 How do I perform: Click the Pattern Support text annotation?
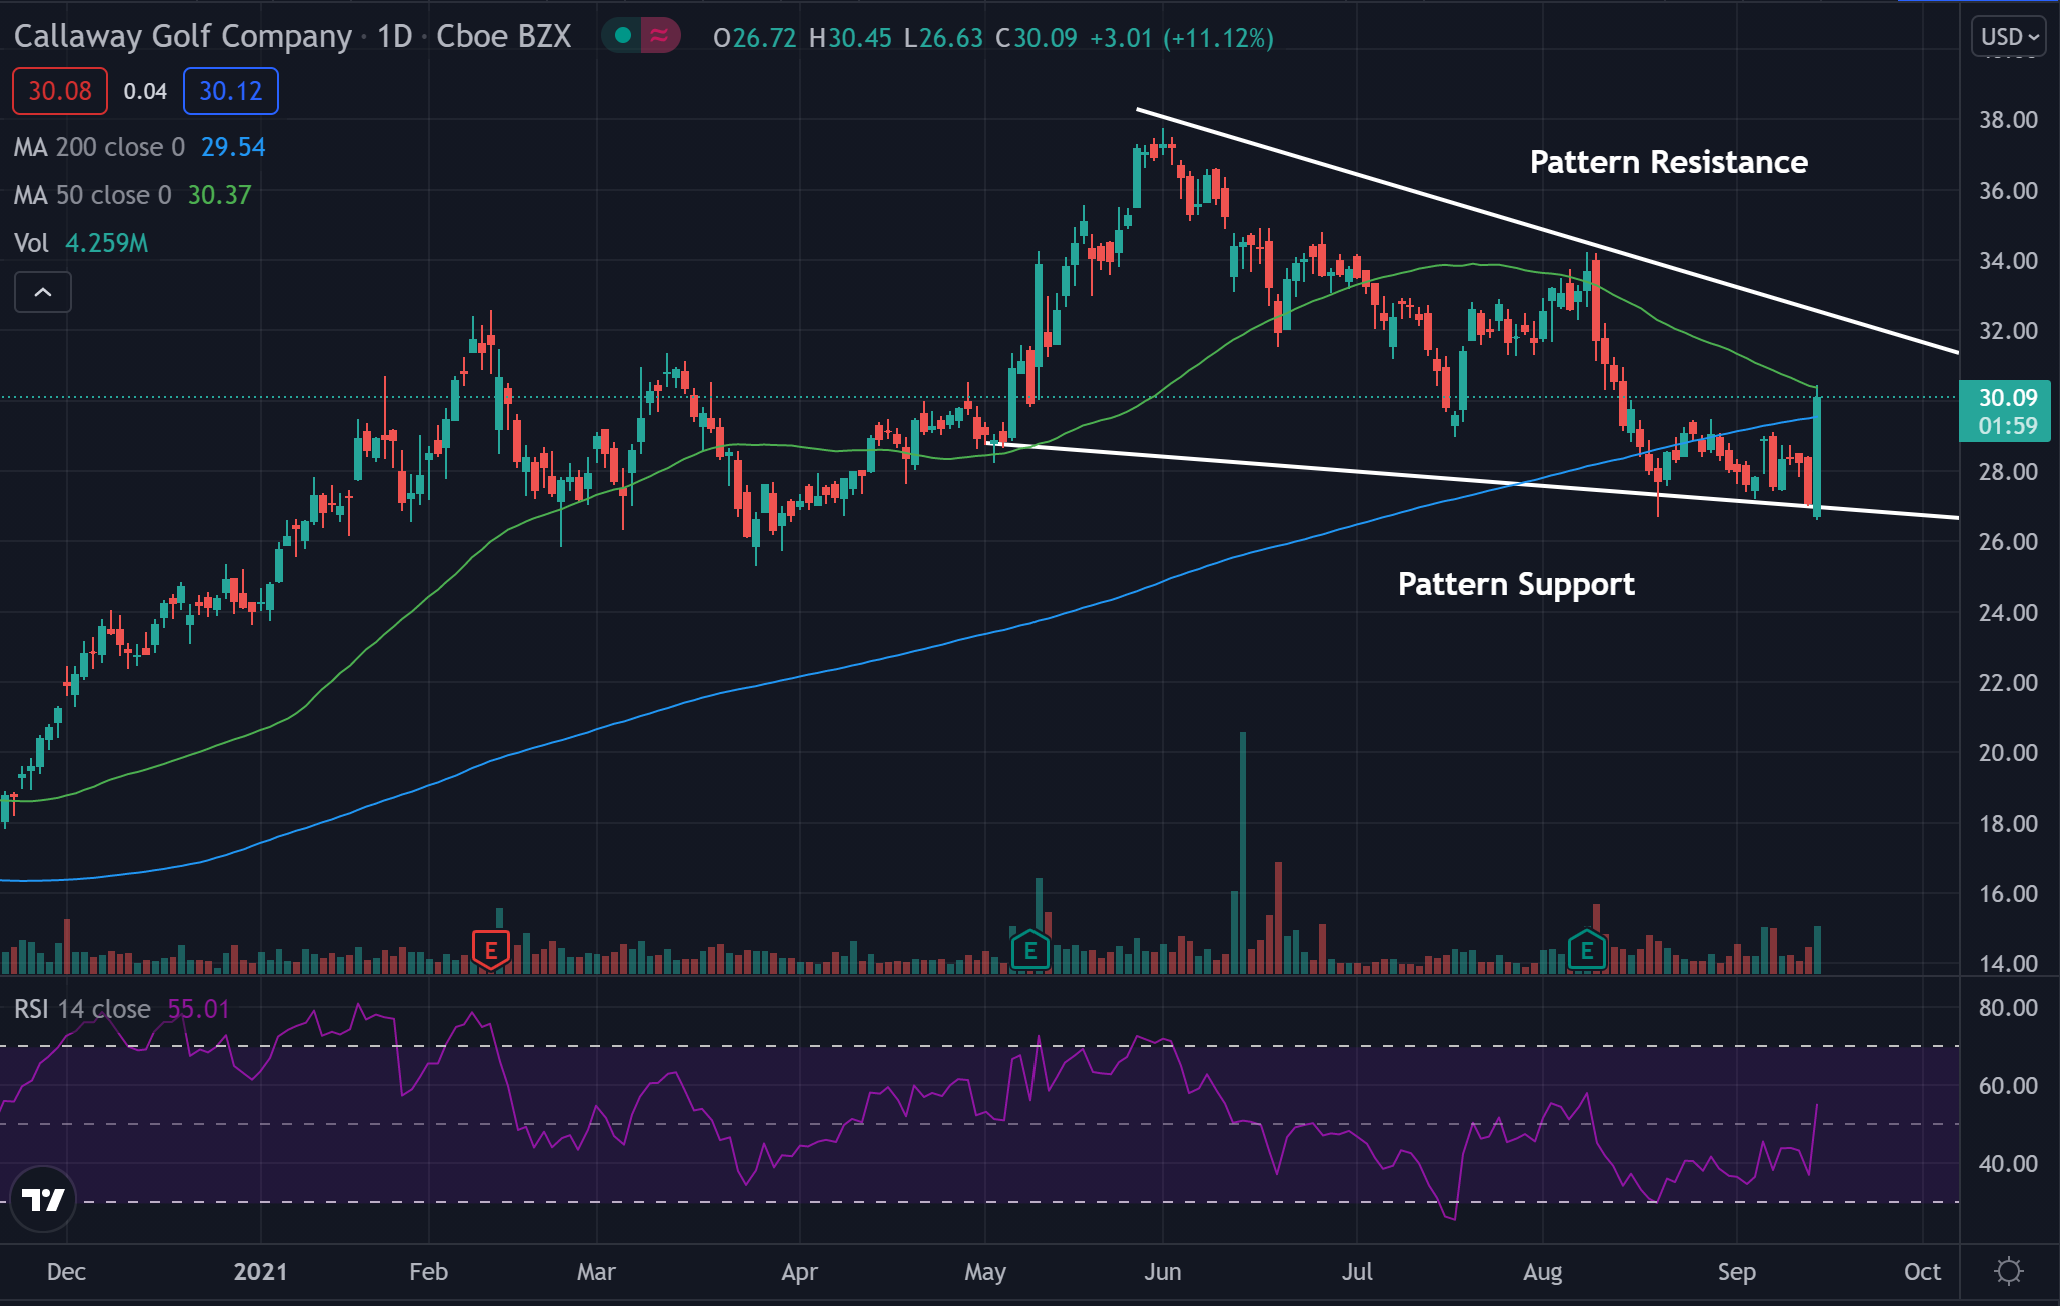pos(1516,584)
